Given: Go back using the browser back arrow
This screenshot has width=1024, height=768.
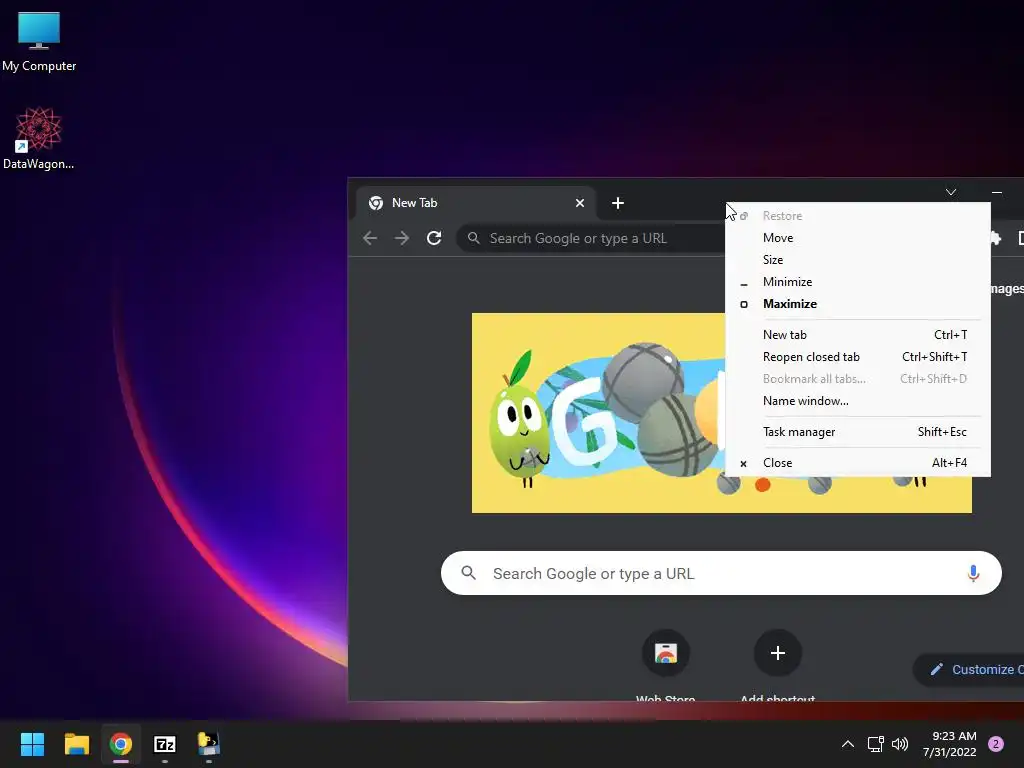Looking at the screenshot, I should click(x=370, y=238).
